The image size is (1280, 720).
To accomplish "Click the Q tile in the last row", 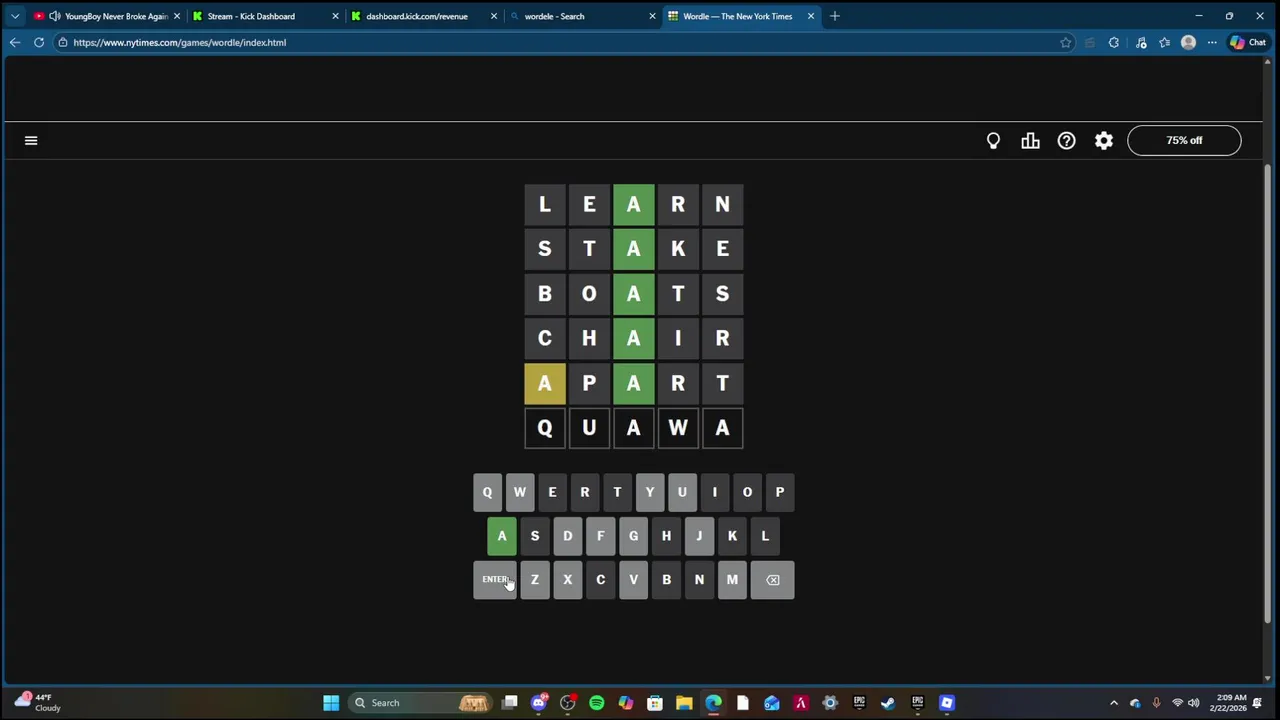I will pos(545,429).
